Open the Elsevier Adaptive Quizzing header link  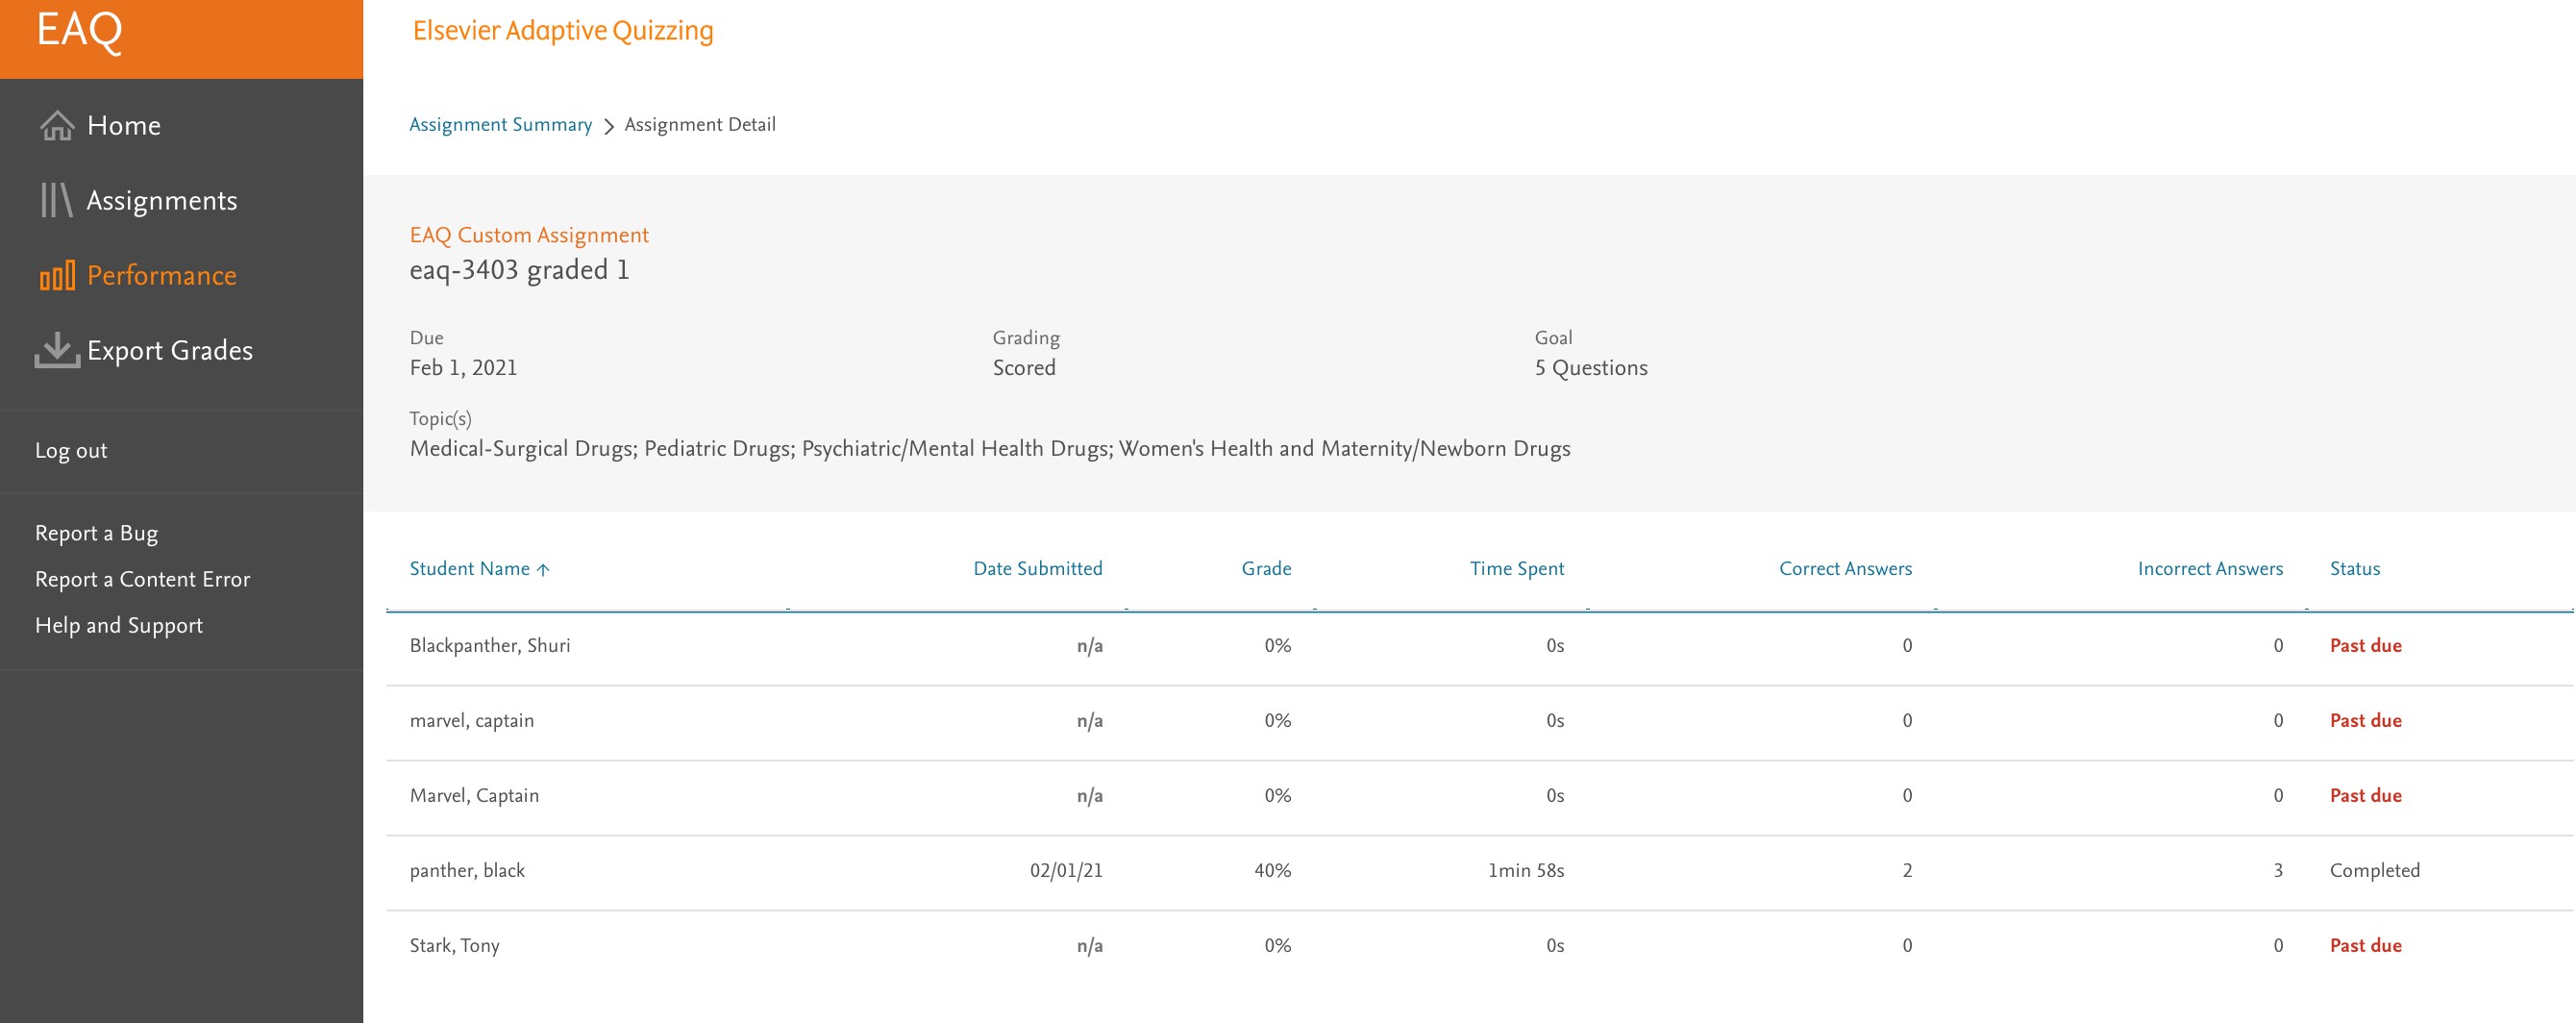pos(563,30)
